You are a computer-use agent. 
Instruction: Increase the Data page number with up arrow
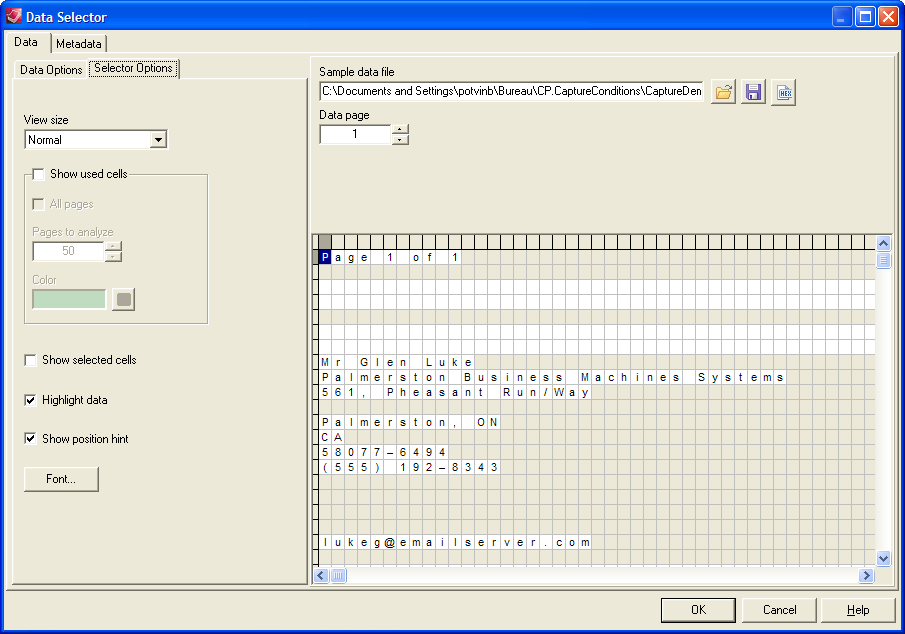coord(400,128)
